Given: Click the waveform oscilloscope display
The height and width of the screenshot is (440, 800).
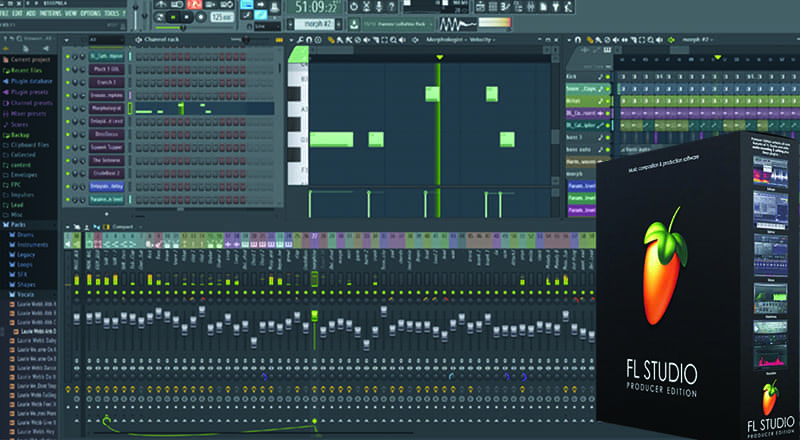Looking at the screenshot, I should coord(458,24).
